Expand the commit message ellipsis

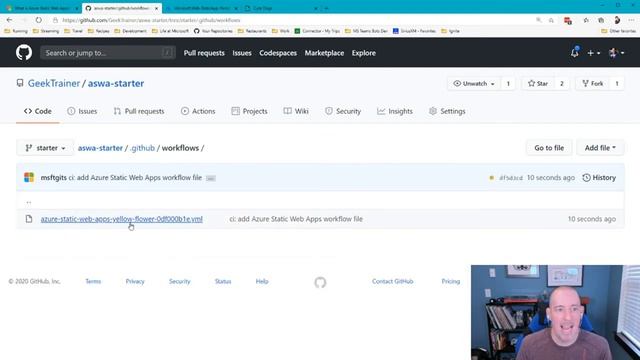click(x=211, y=178)
